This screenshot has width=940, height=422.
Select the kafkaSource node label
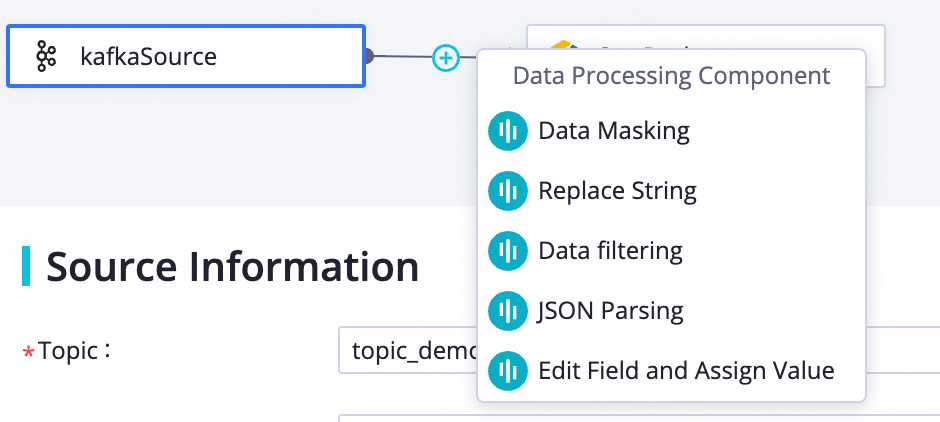(x=148, y=57)
